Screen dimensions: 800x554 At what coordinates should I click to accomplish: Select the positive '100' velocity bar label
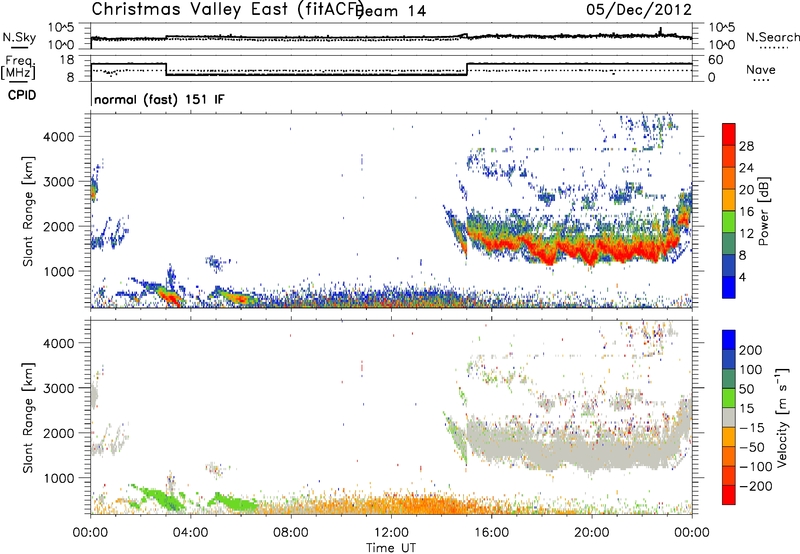click(751, 370)
